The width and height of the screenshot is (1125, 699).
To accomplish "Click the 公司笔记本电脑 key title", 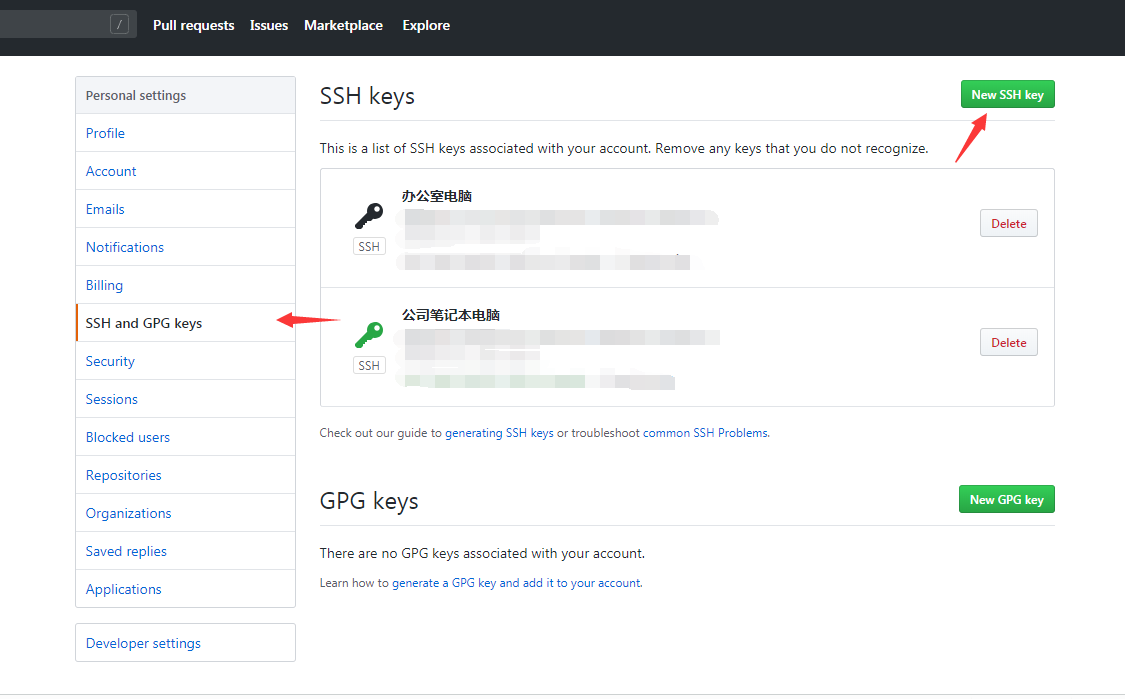I will click(451, 316).
